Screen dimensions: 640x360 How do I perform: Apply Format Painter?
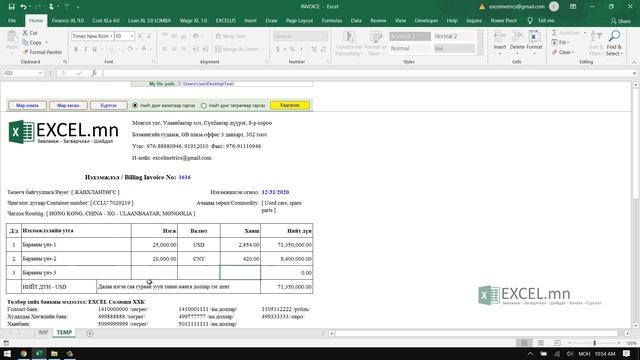pos(42,52)
